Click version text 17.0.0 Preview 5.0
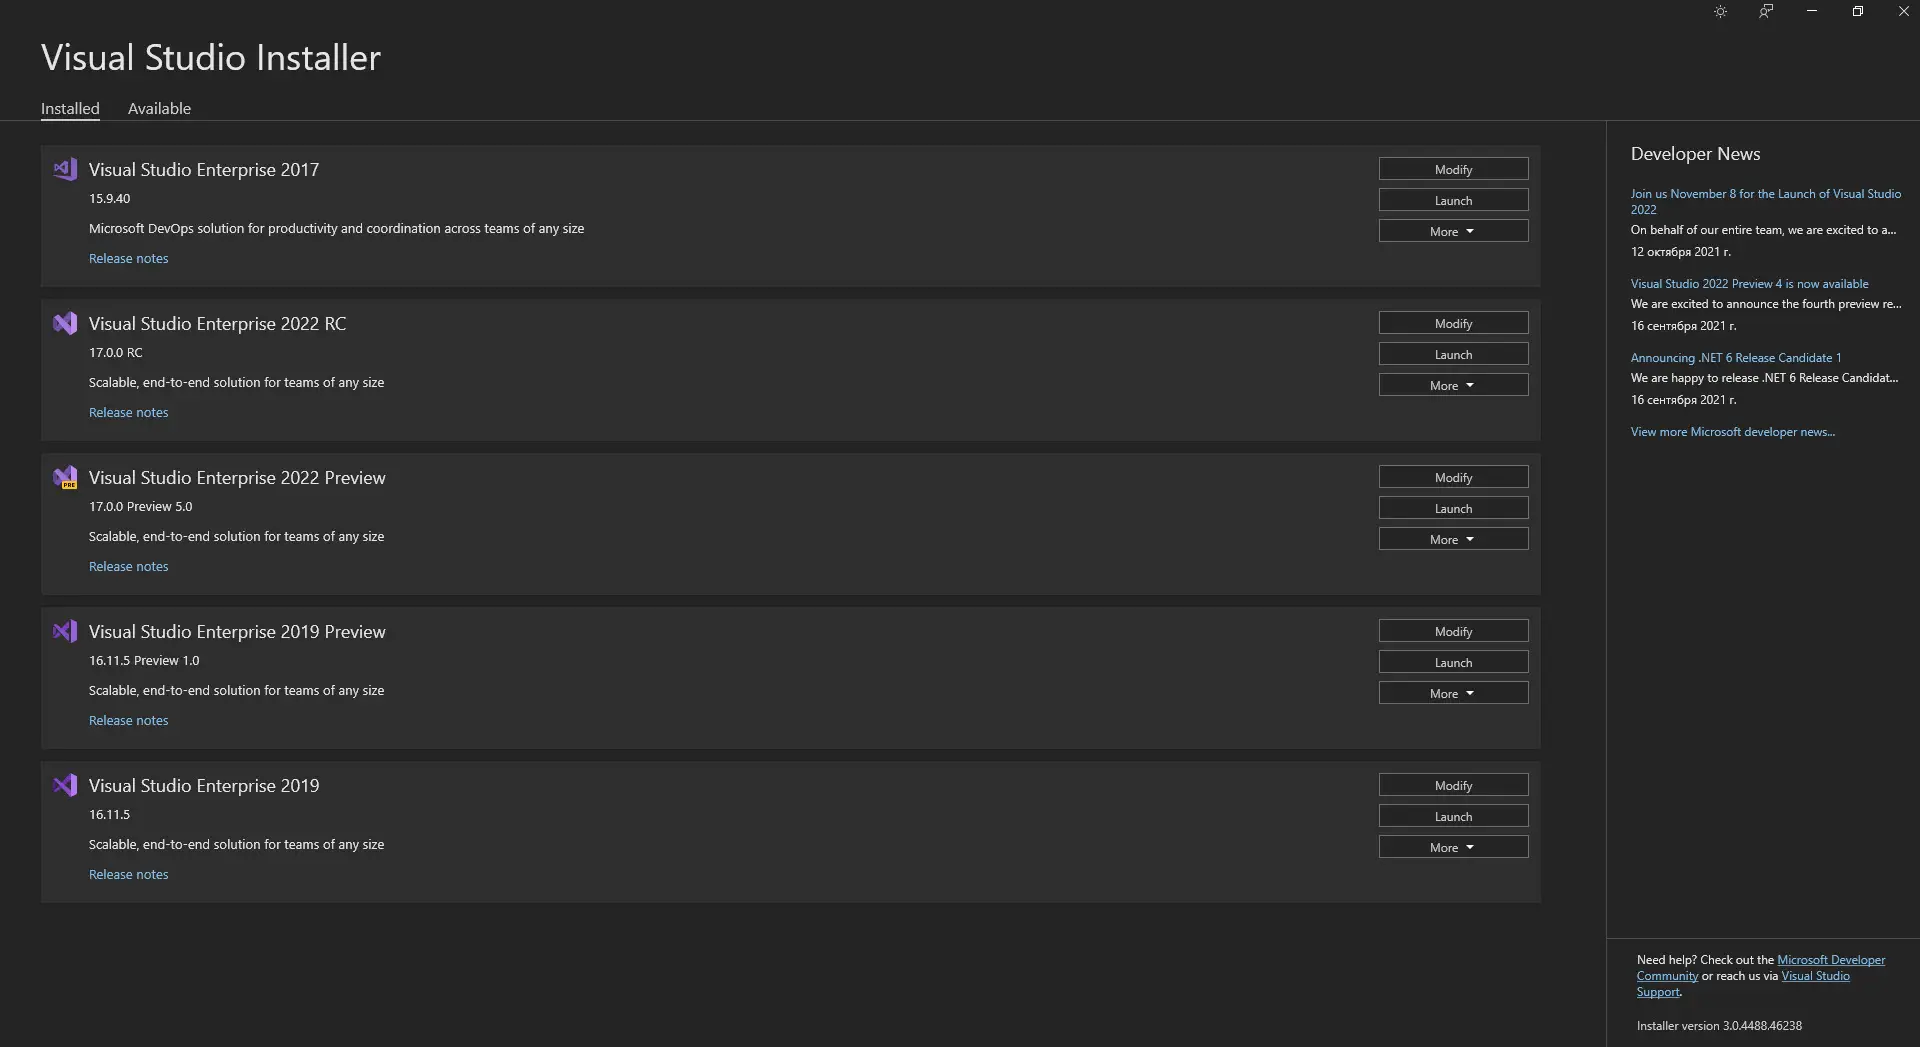1920x1047 pixels. click(140, 507)
